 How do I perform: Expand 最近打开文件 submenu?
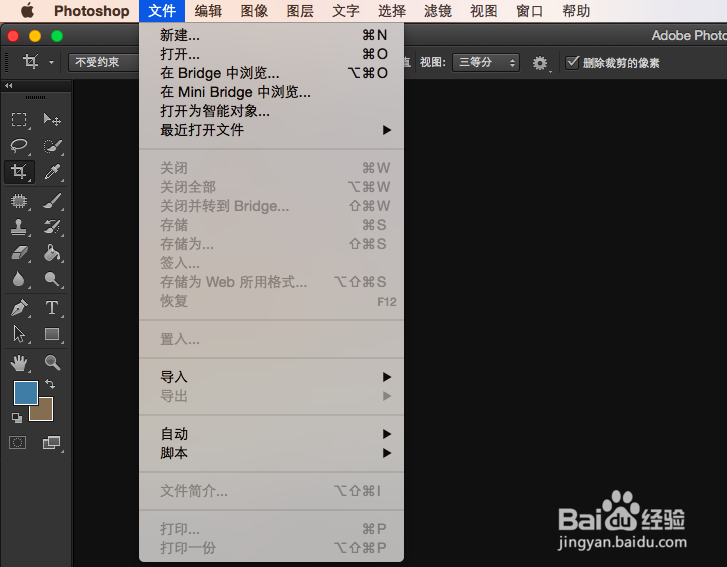(x=271, y=130)
